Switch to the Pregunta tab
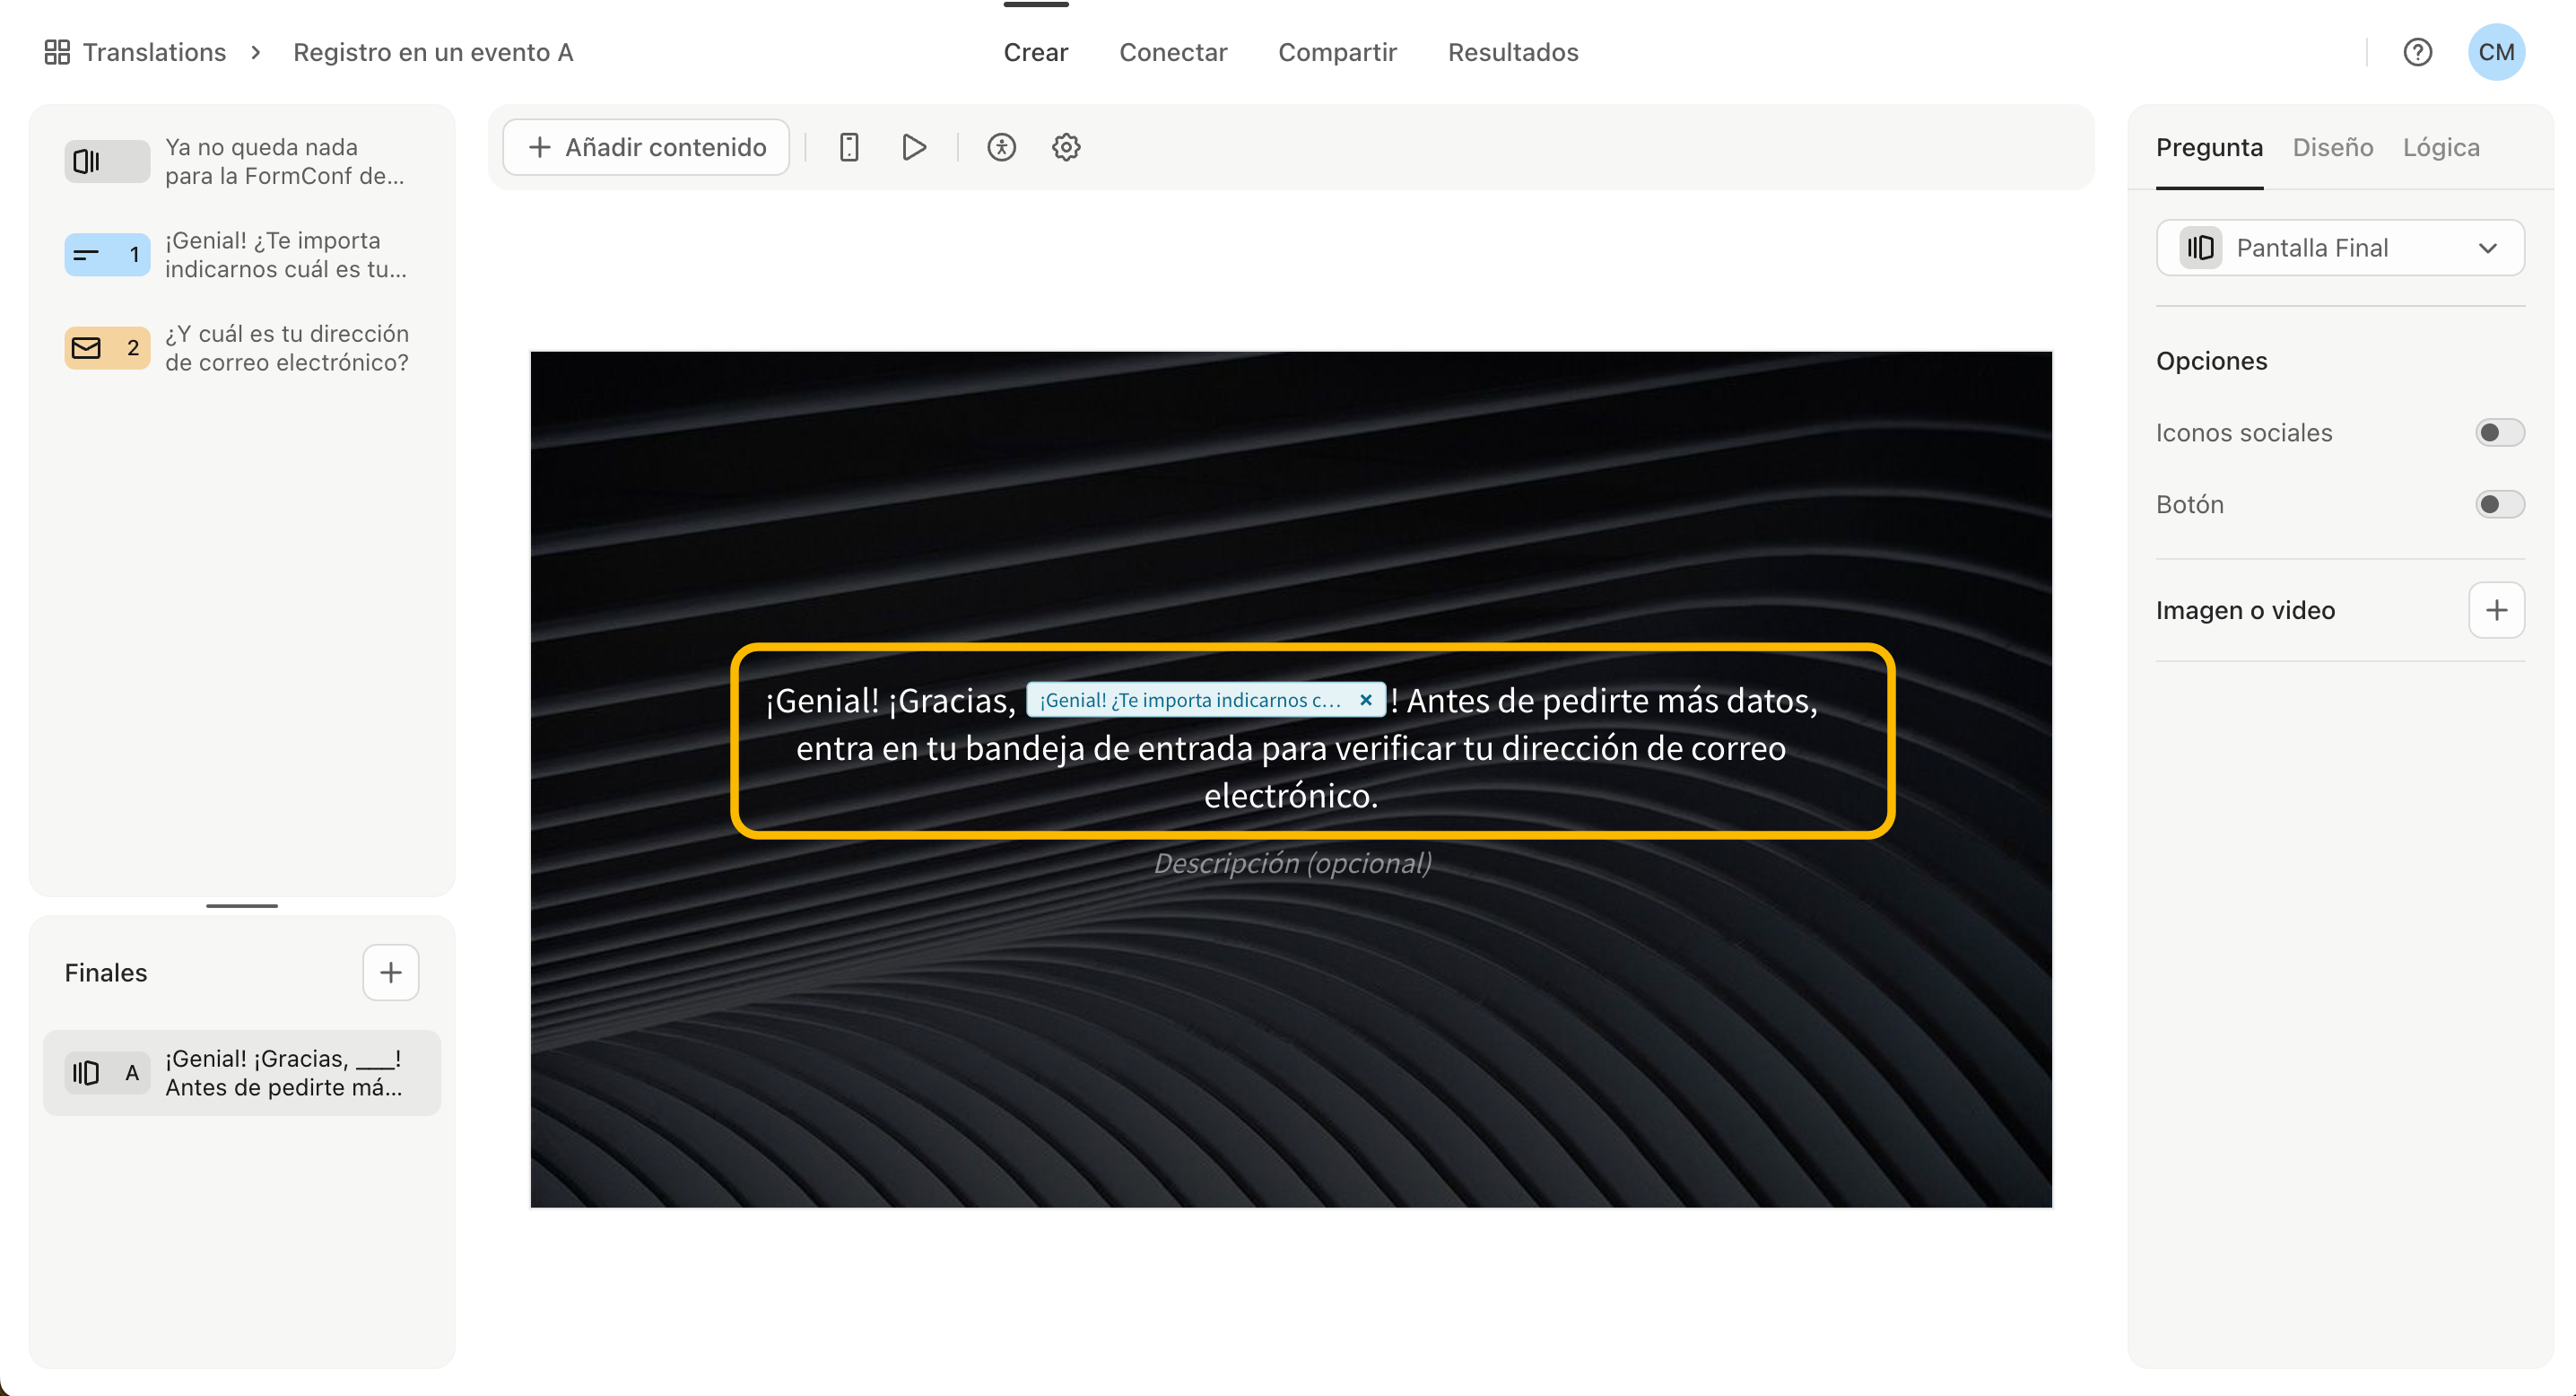Image resolution: width=2576 pixels, height=1396 pixels. click(x=2208, y=147)
